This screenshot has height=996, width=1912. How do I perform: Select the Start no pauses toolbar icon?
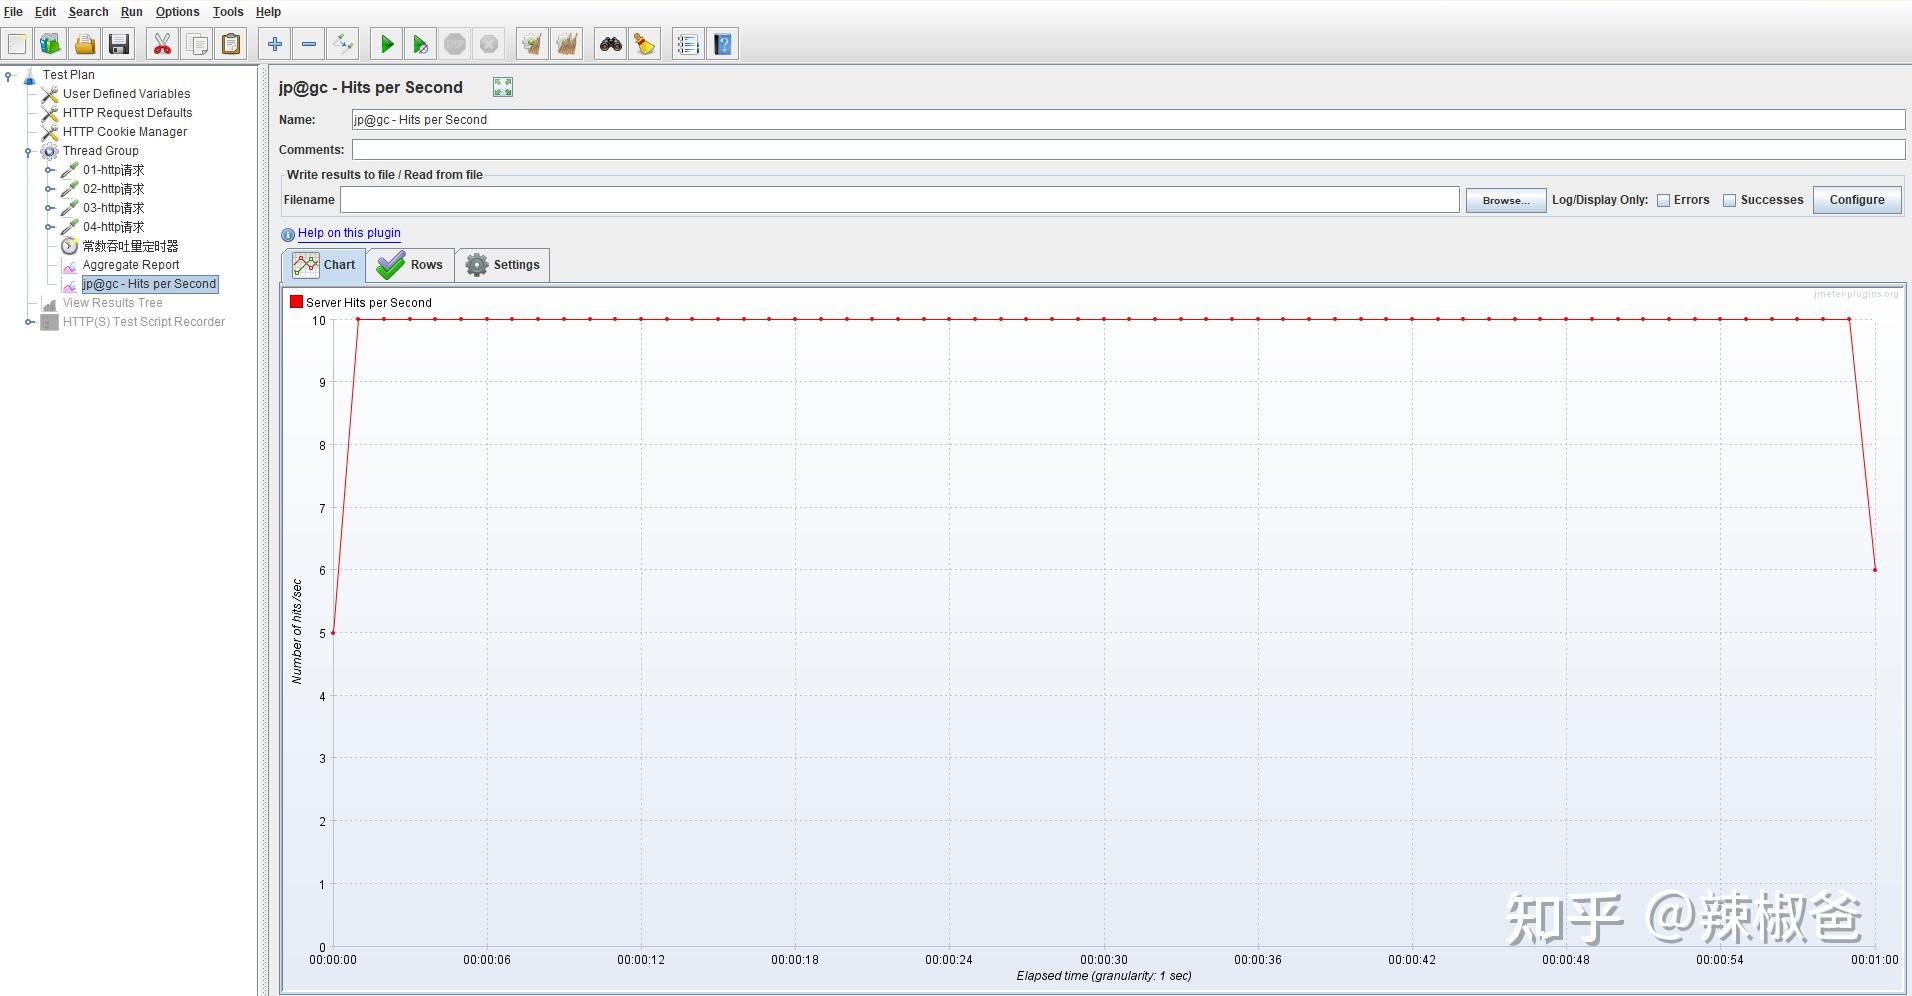pos(420,43)
